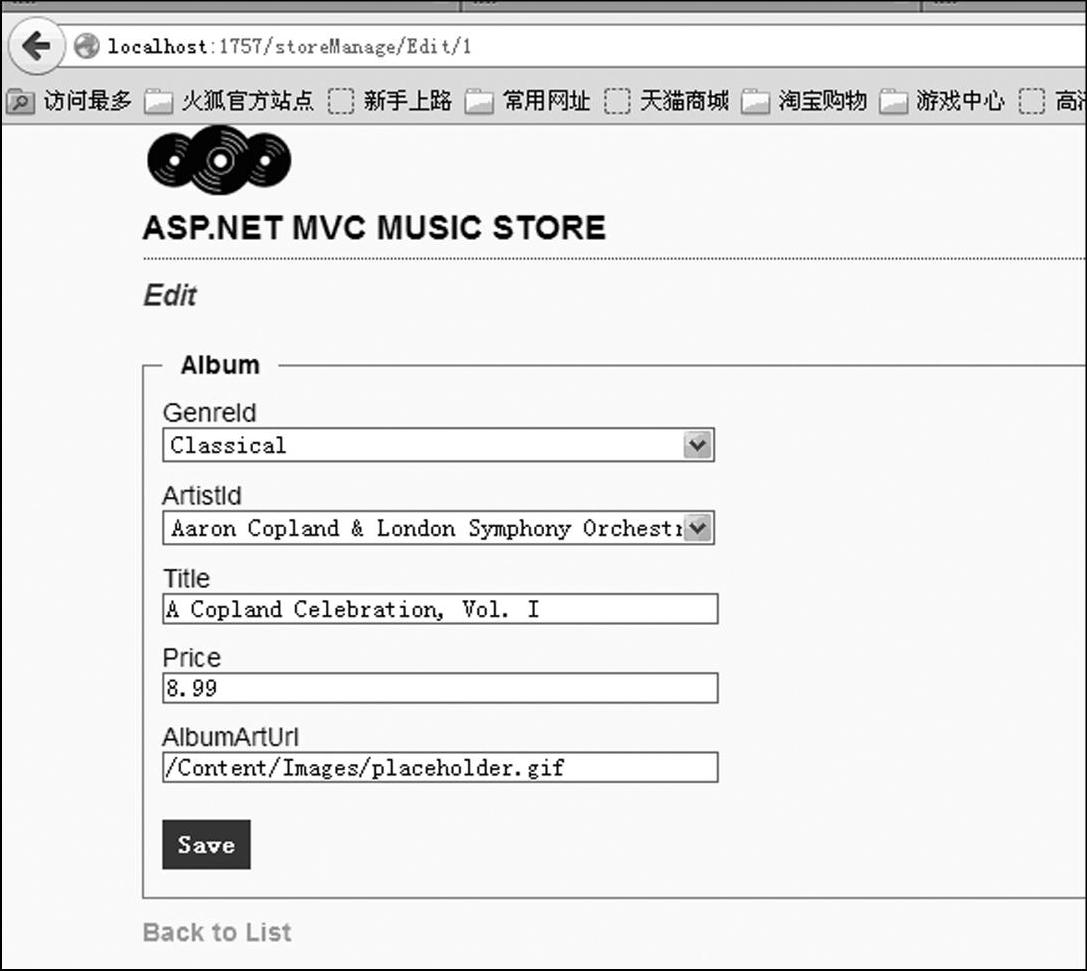
Task: Click the vinyl records store logo
Action: click(219, 160)
